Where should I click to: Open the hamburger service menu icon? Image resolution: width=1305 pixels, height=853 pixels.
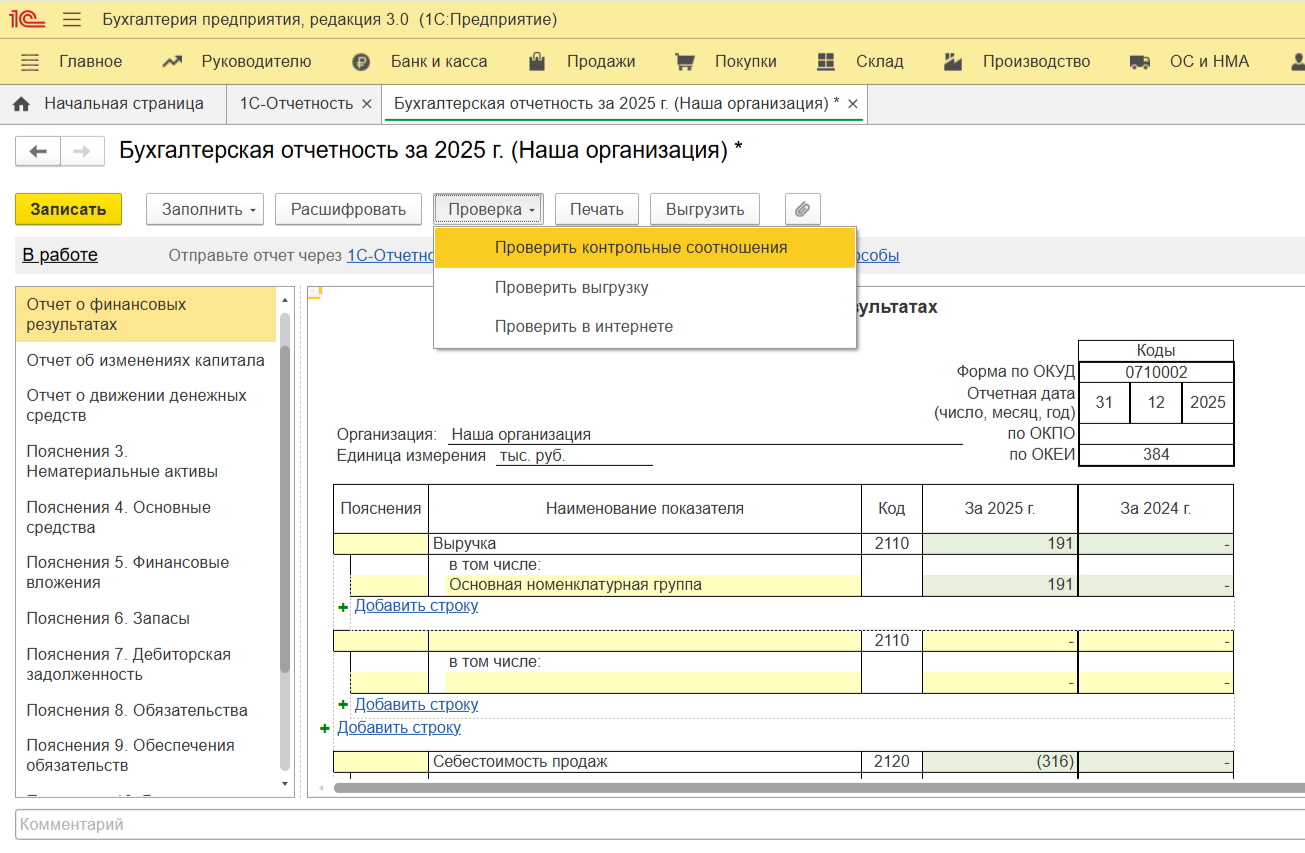pyautogui.click(x=72, y=20)
